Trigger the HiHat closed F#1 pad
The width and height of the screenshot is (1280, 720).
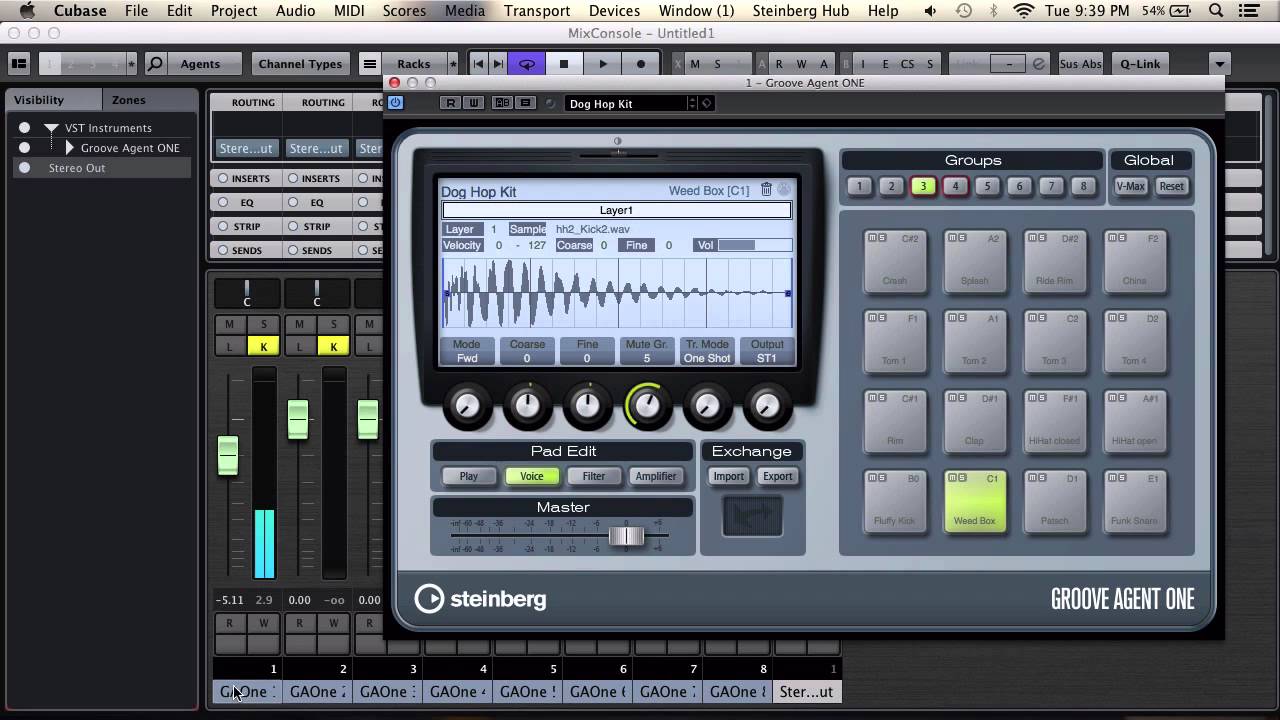point(1055,421)
